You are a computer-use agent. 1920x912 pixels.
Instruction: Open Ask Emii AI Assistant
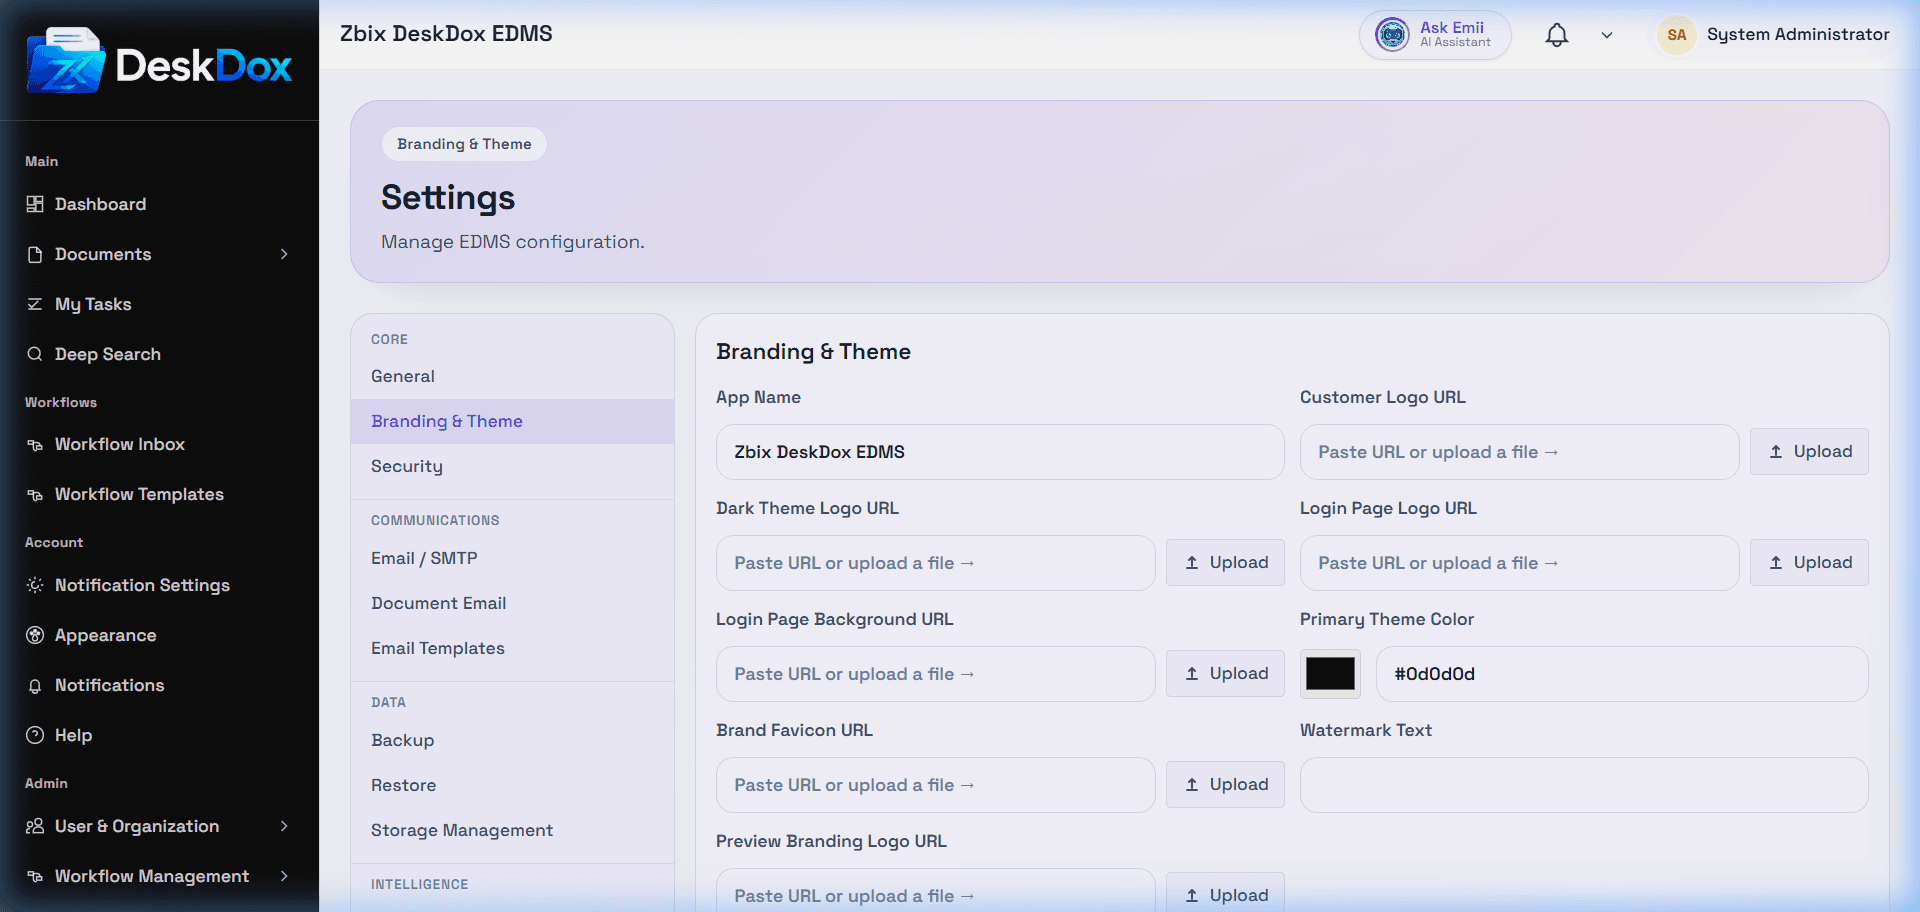[x=1435, y=35]
